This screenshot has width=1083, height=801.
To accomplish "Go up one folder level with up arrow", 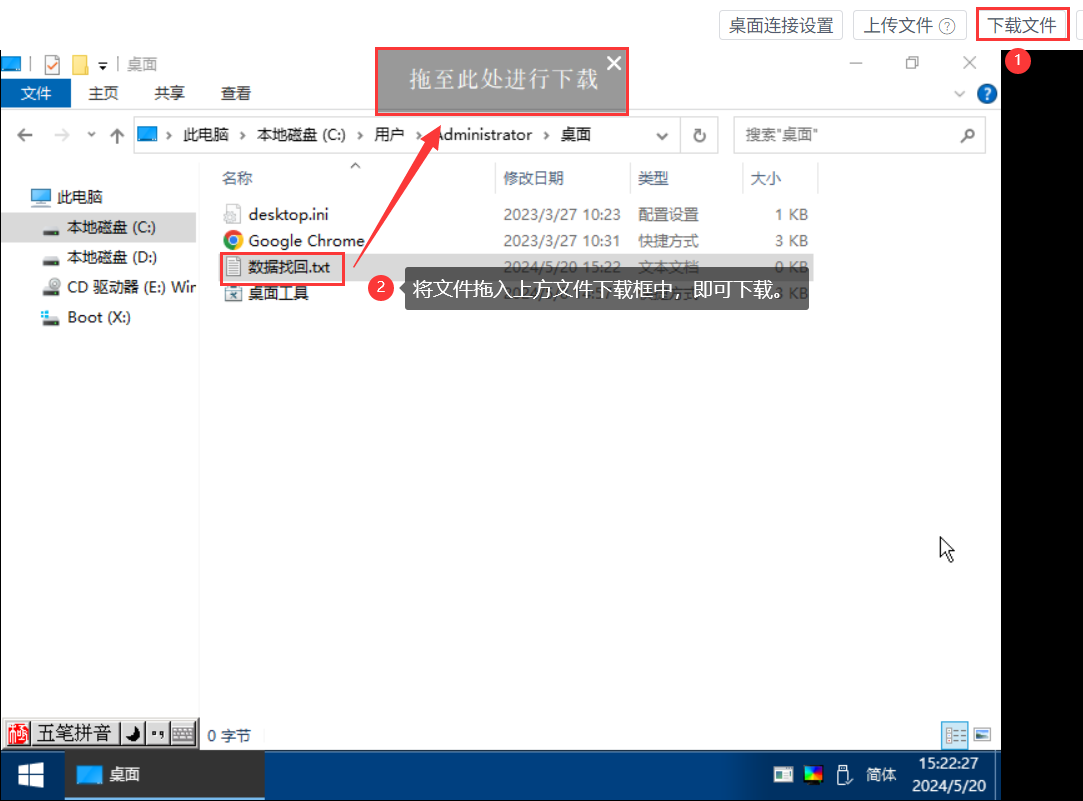I will (117, 135).
